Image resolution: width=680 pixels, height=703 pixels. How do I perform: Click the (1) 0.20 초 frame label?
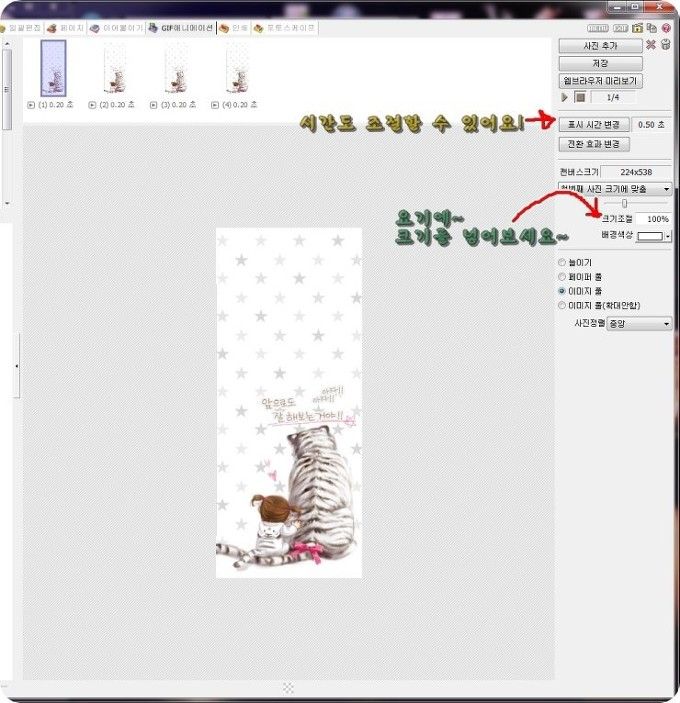point(56,105)
